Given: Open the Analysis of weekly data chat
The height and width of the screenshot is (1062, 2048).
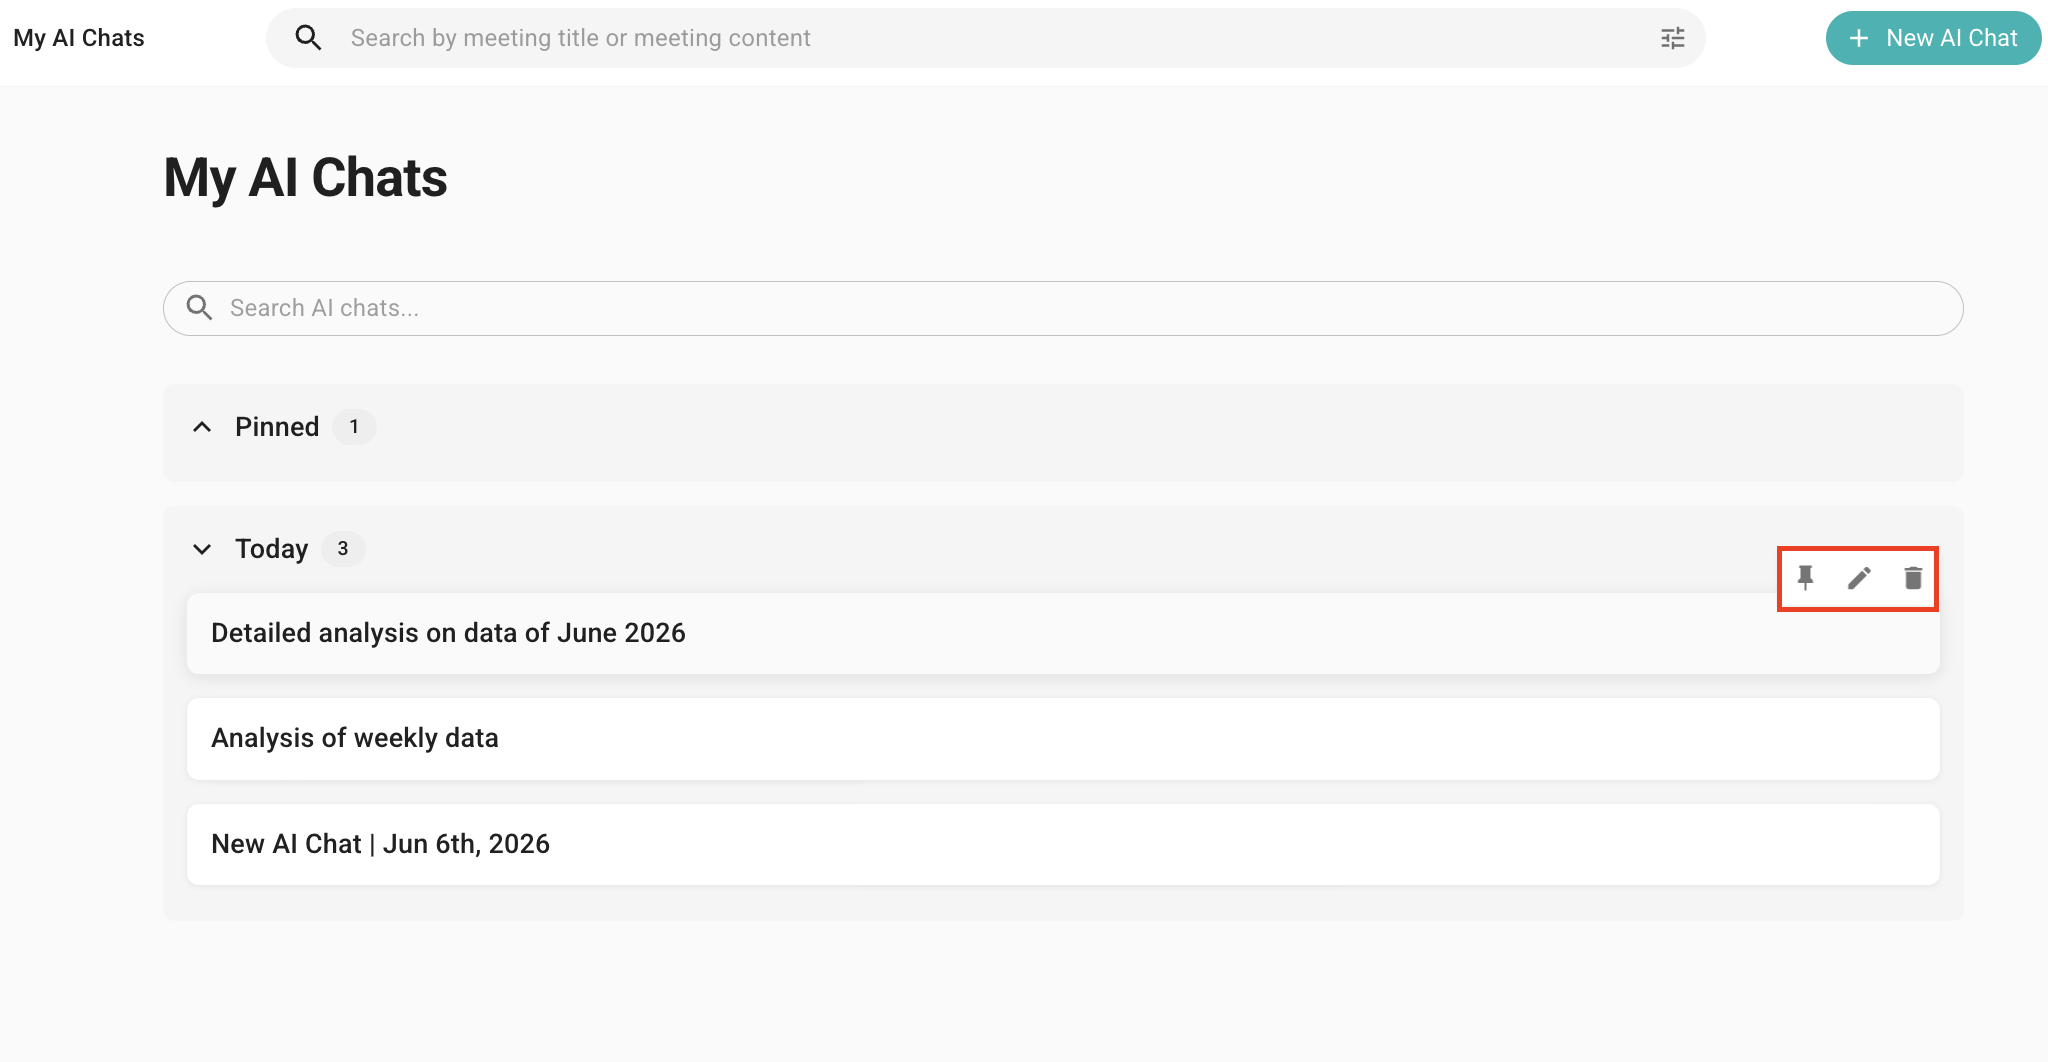Looking at the screenshot, I should [1063, 738].
